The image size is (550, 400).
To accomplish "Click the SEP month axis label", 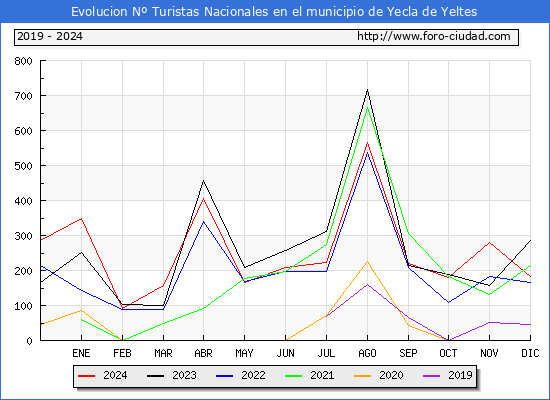I will click(408, 353).
